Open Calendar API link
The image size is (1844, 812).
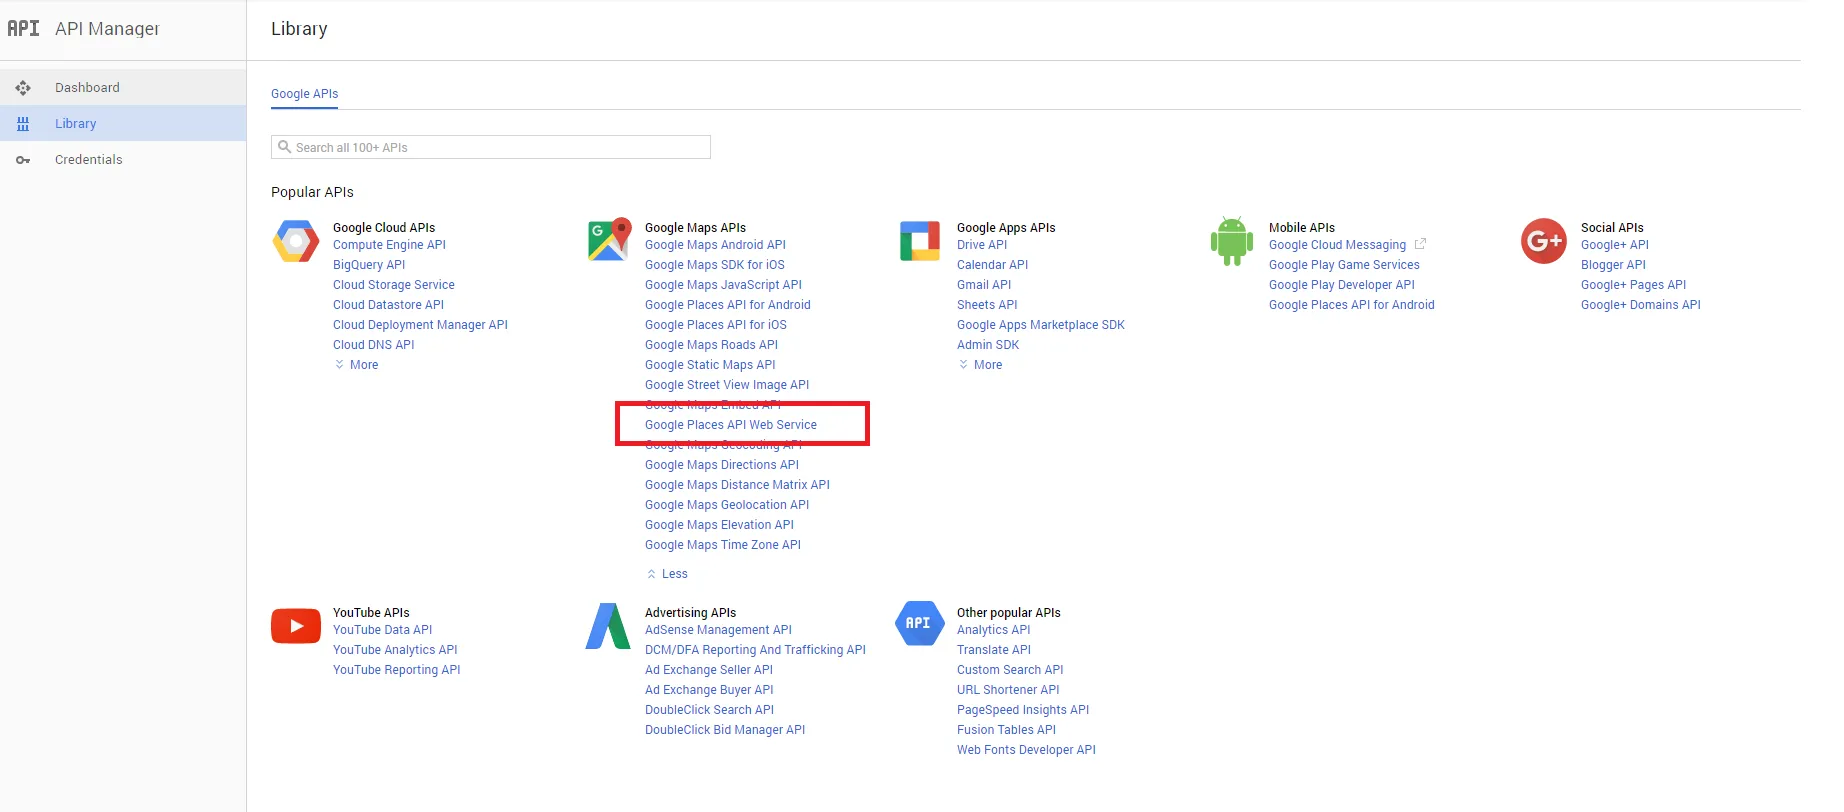pos(992,265)
